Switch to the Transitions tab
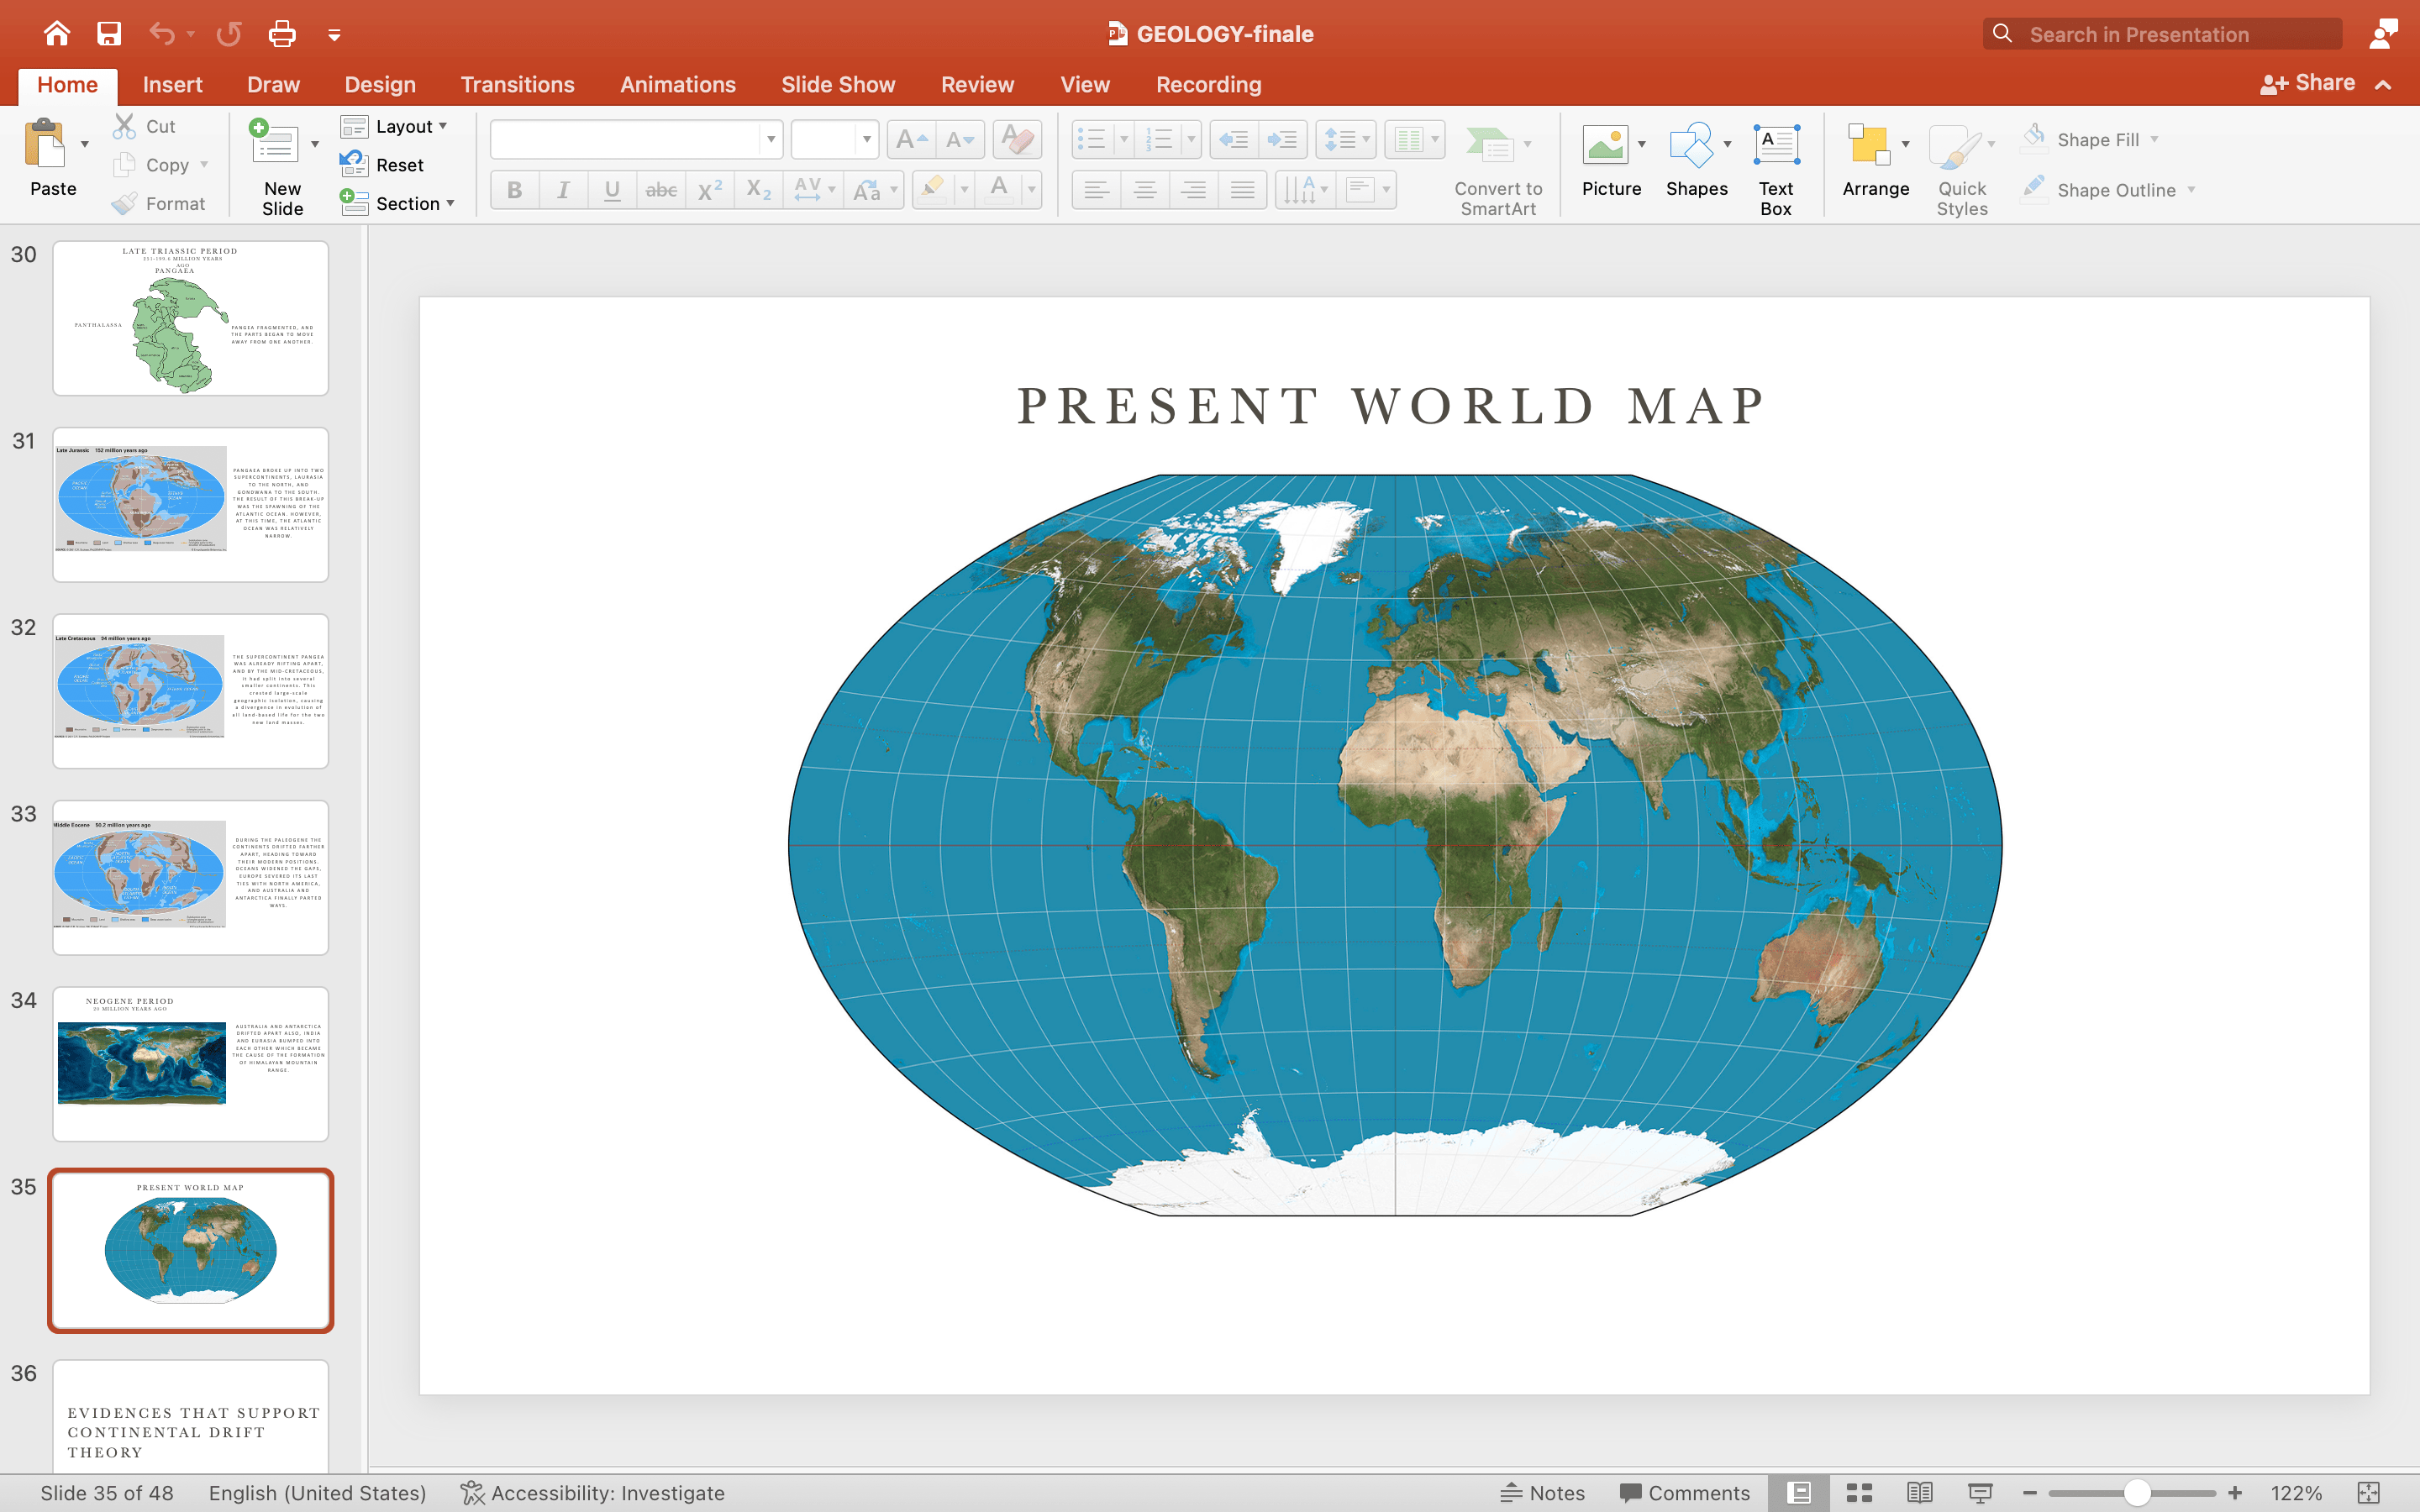Image resolution: width=2420 pixels, height=1512 pixels. [517, 85]
